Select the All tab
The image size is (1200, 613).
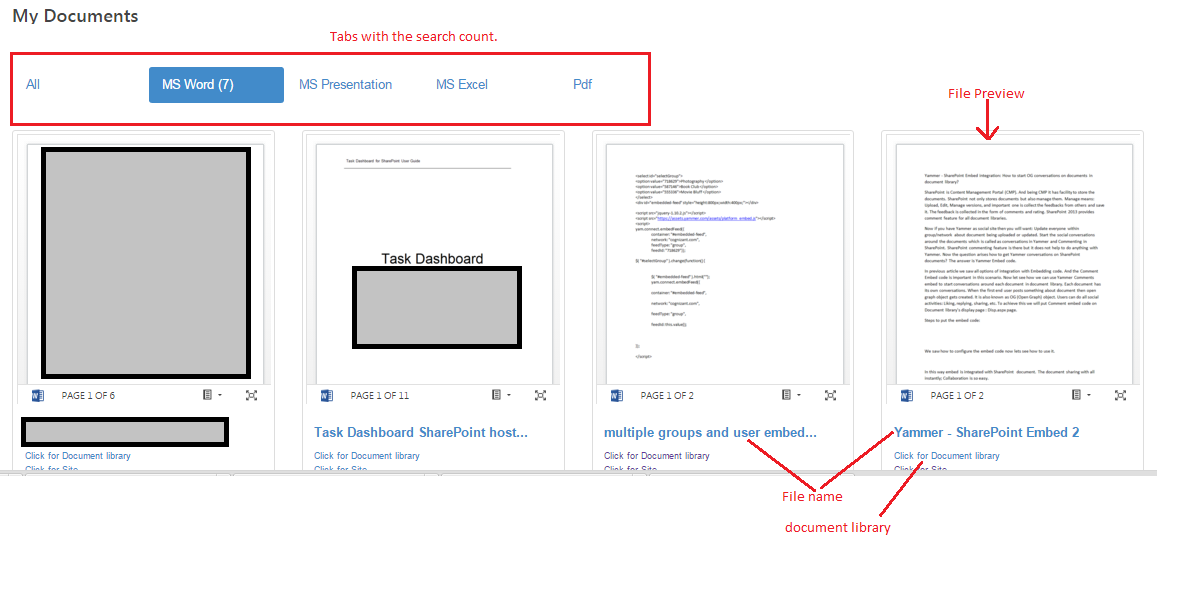click(x=33, y=85)
